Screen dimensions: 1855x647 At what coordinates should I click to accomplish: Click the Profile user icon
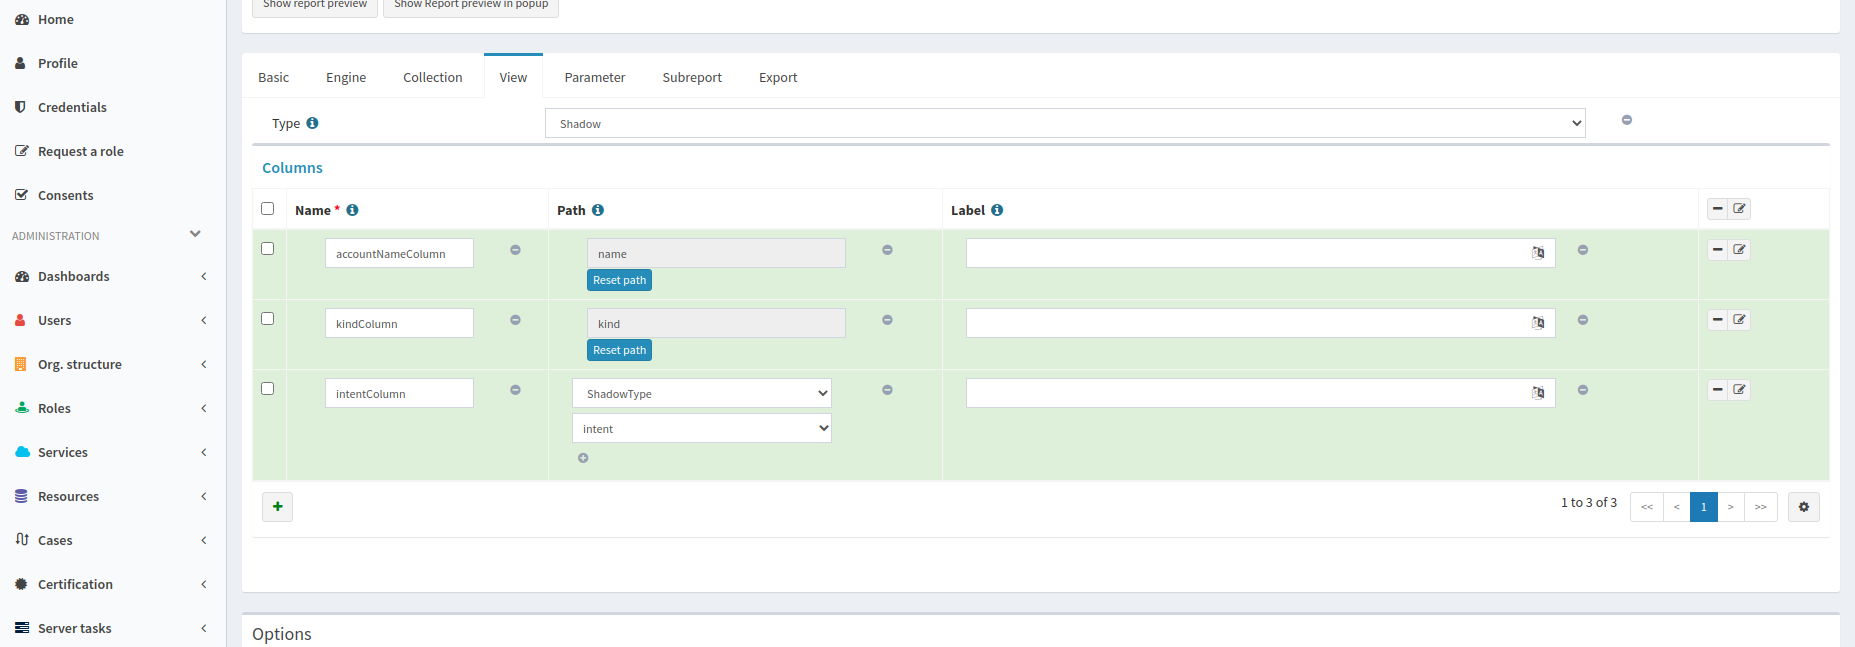tap(20, 63)
